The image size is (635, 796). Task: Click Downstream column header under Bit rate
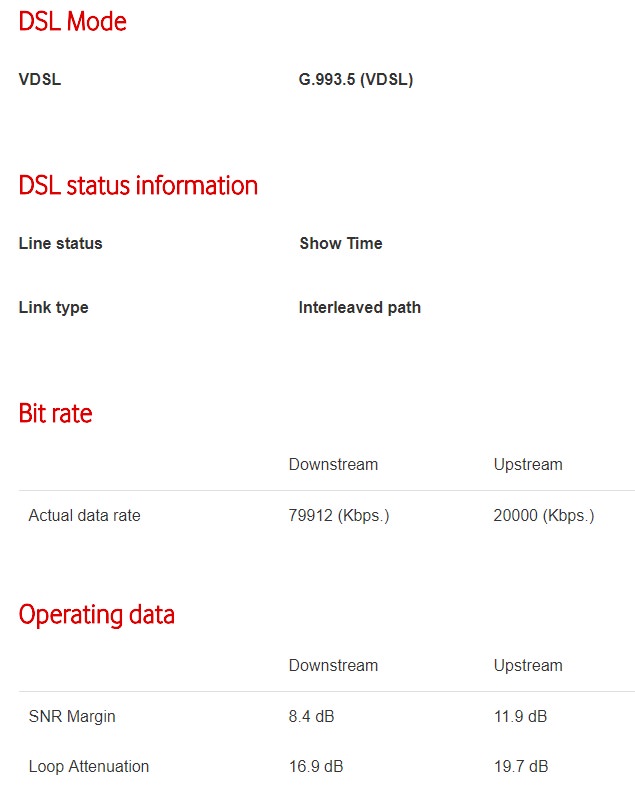(x=333, y=465)
